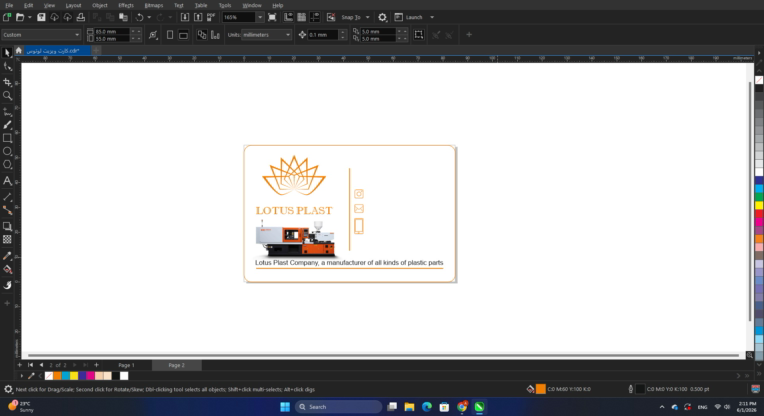Viewport: 764px width, 416px height.
Task: Click the Launch button
Action: tap(409, 17)
